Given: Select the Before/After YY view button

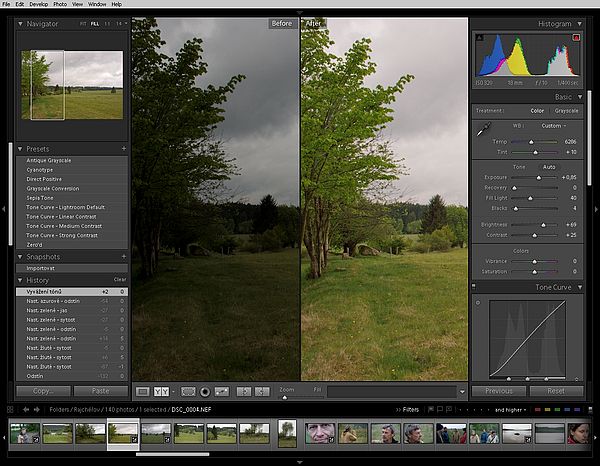Looking at the screenshot, I should (162, 391).
